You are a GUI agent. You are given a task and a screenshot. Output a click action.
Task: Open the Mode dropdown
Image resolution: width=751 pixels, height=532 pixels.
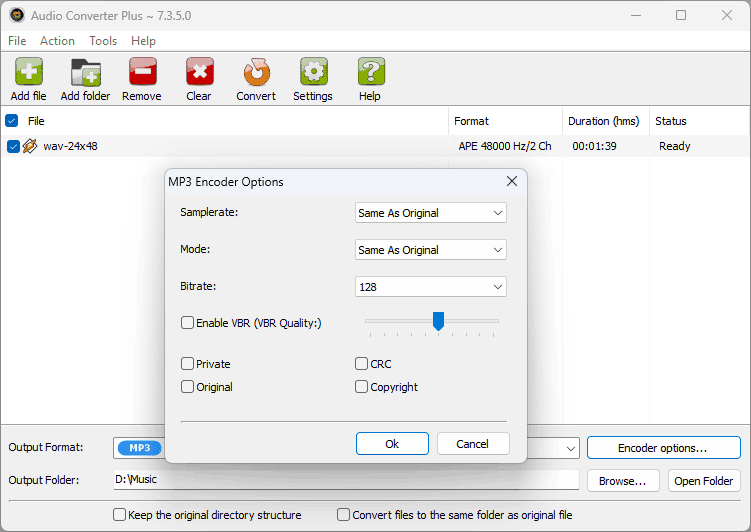(x=431, y=249)
